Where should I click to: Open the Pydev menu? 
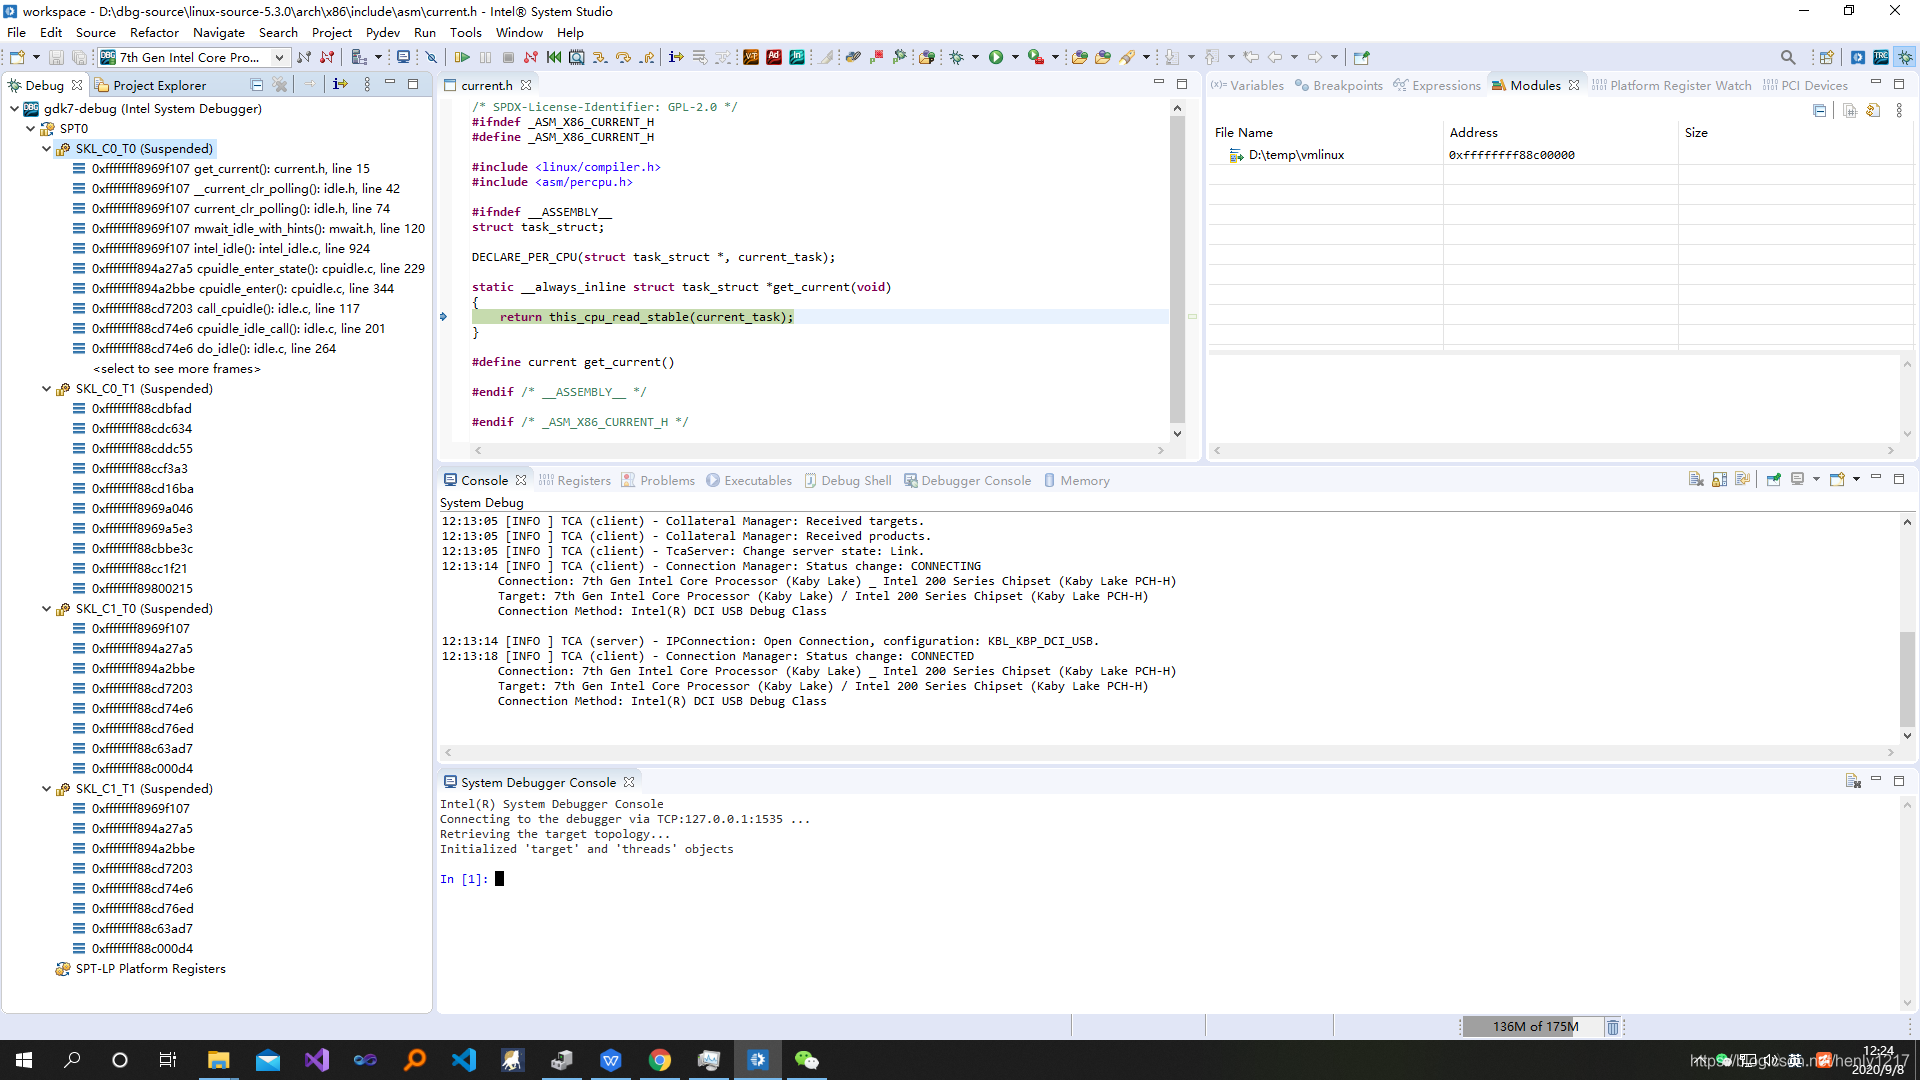coord(382,32)
